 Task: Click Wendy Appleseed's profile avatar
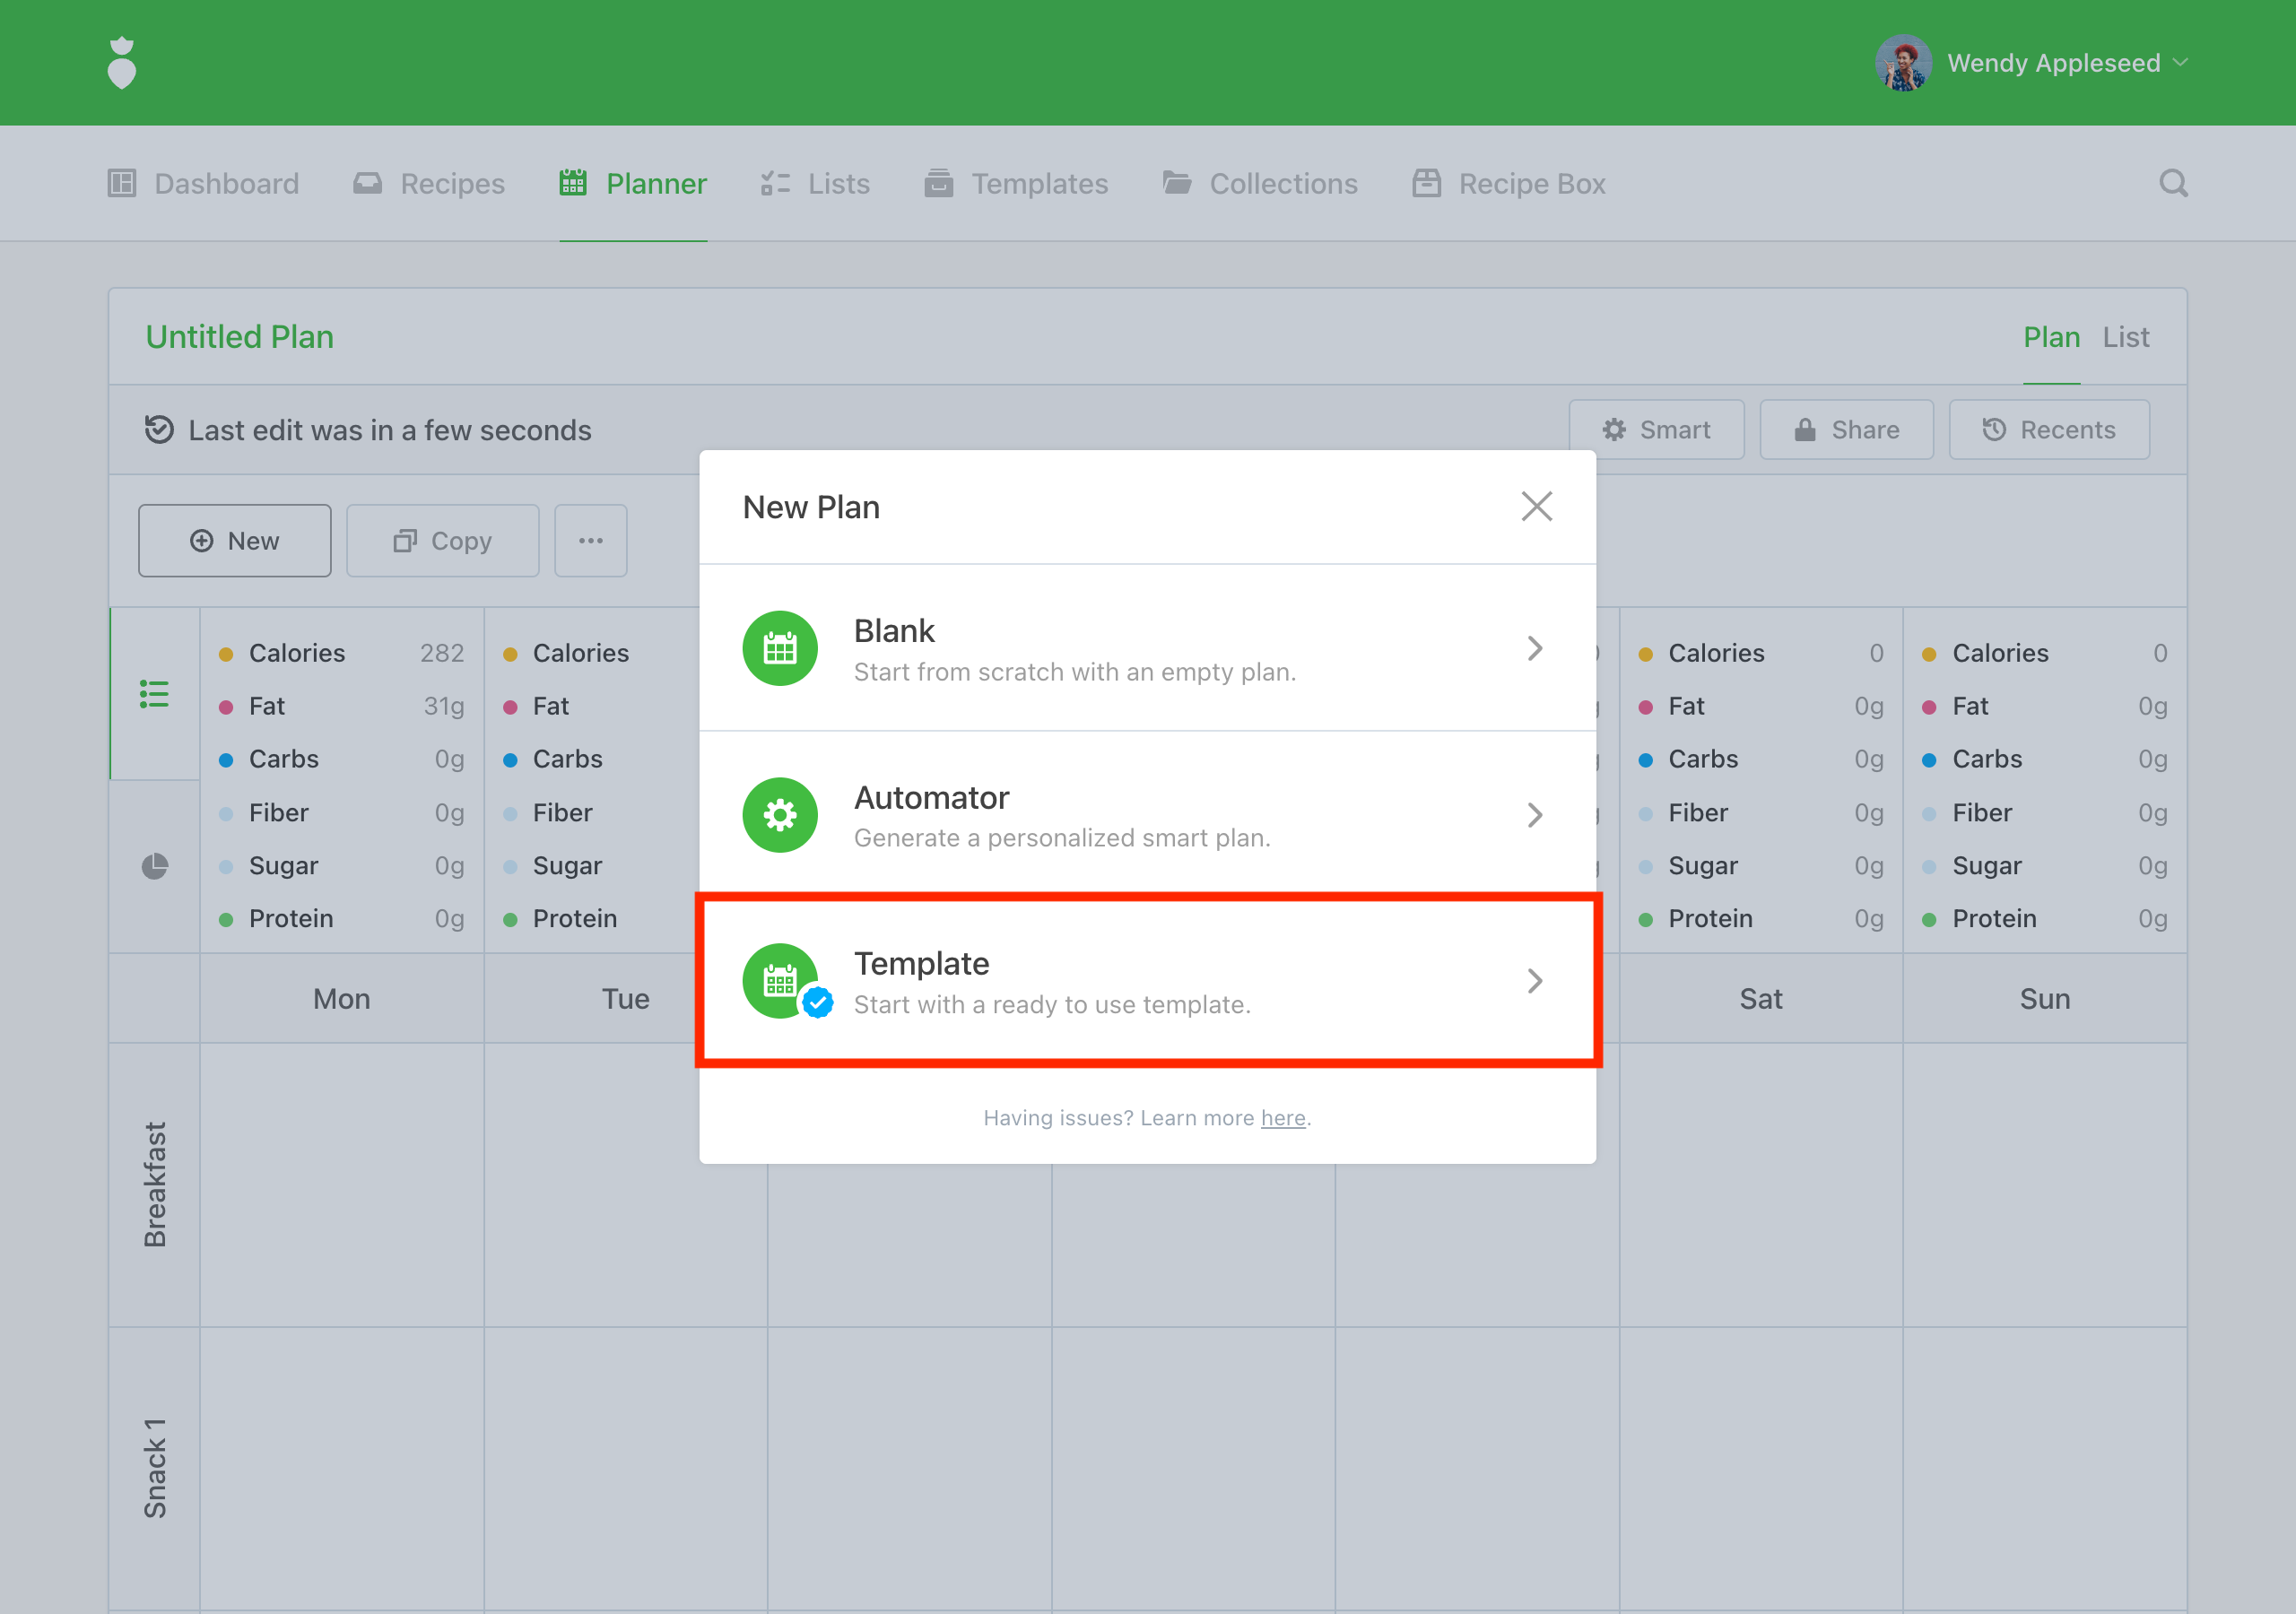click(x=1903, y=63)
